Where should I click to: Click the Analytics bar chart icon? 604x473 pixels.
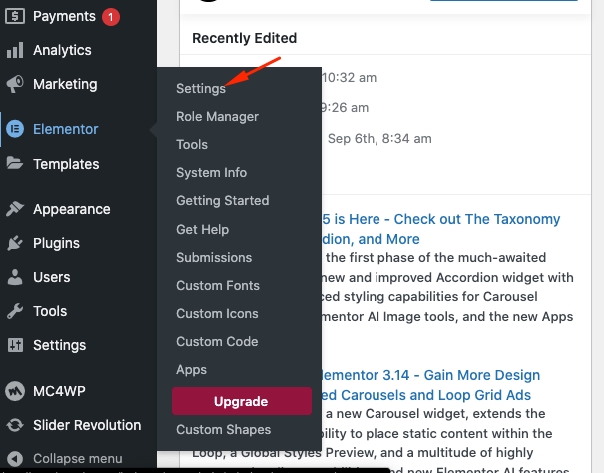(15, 50)
